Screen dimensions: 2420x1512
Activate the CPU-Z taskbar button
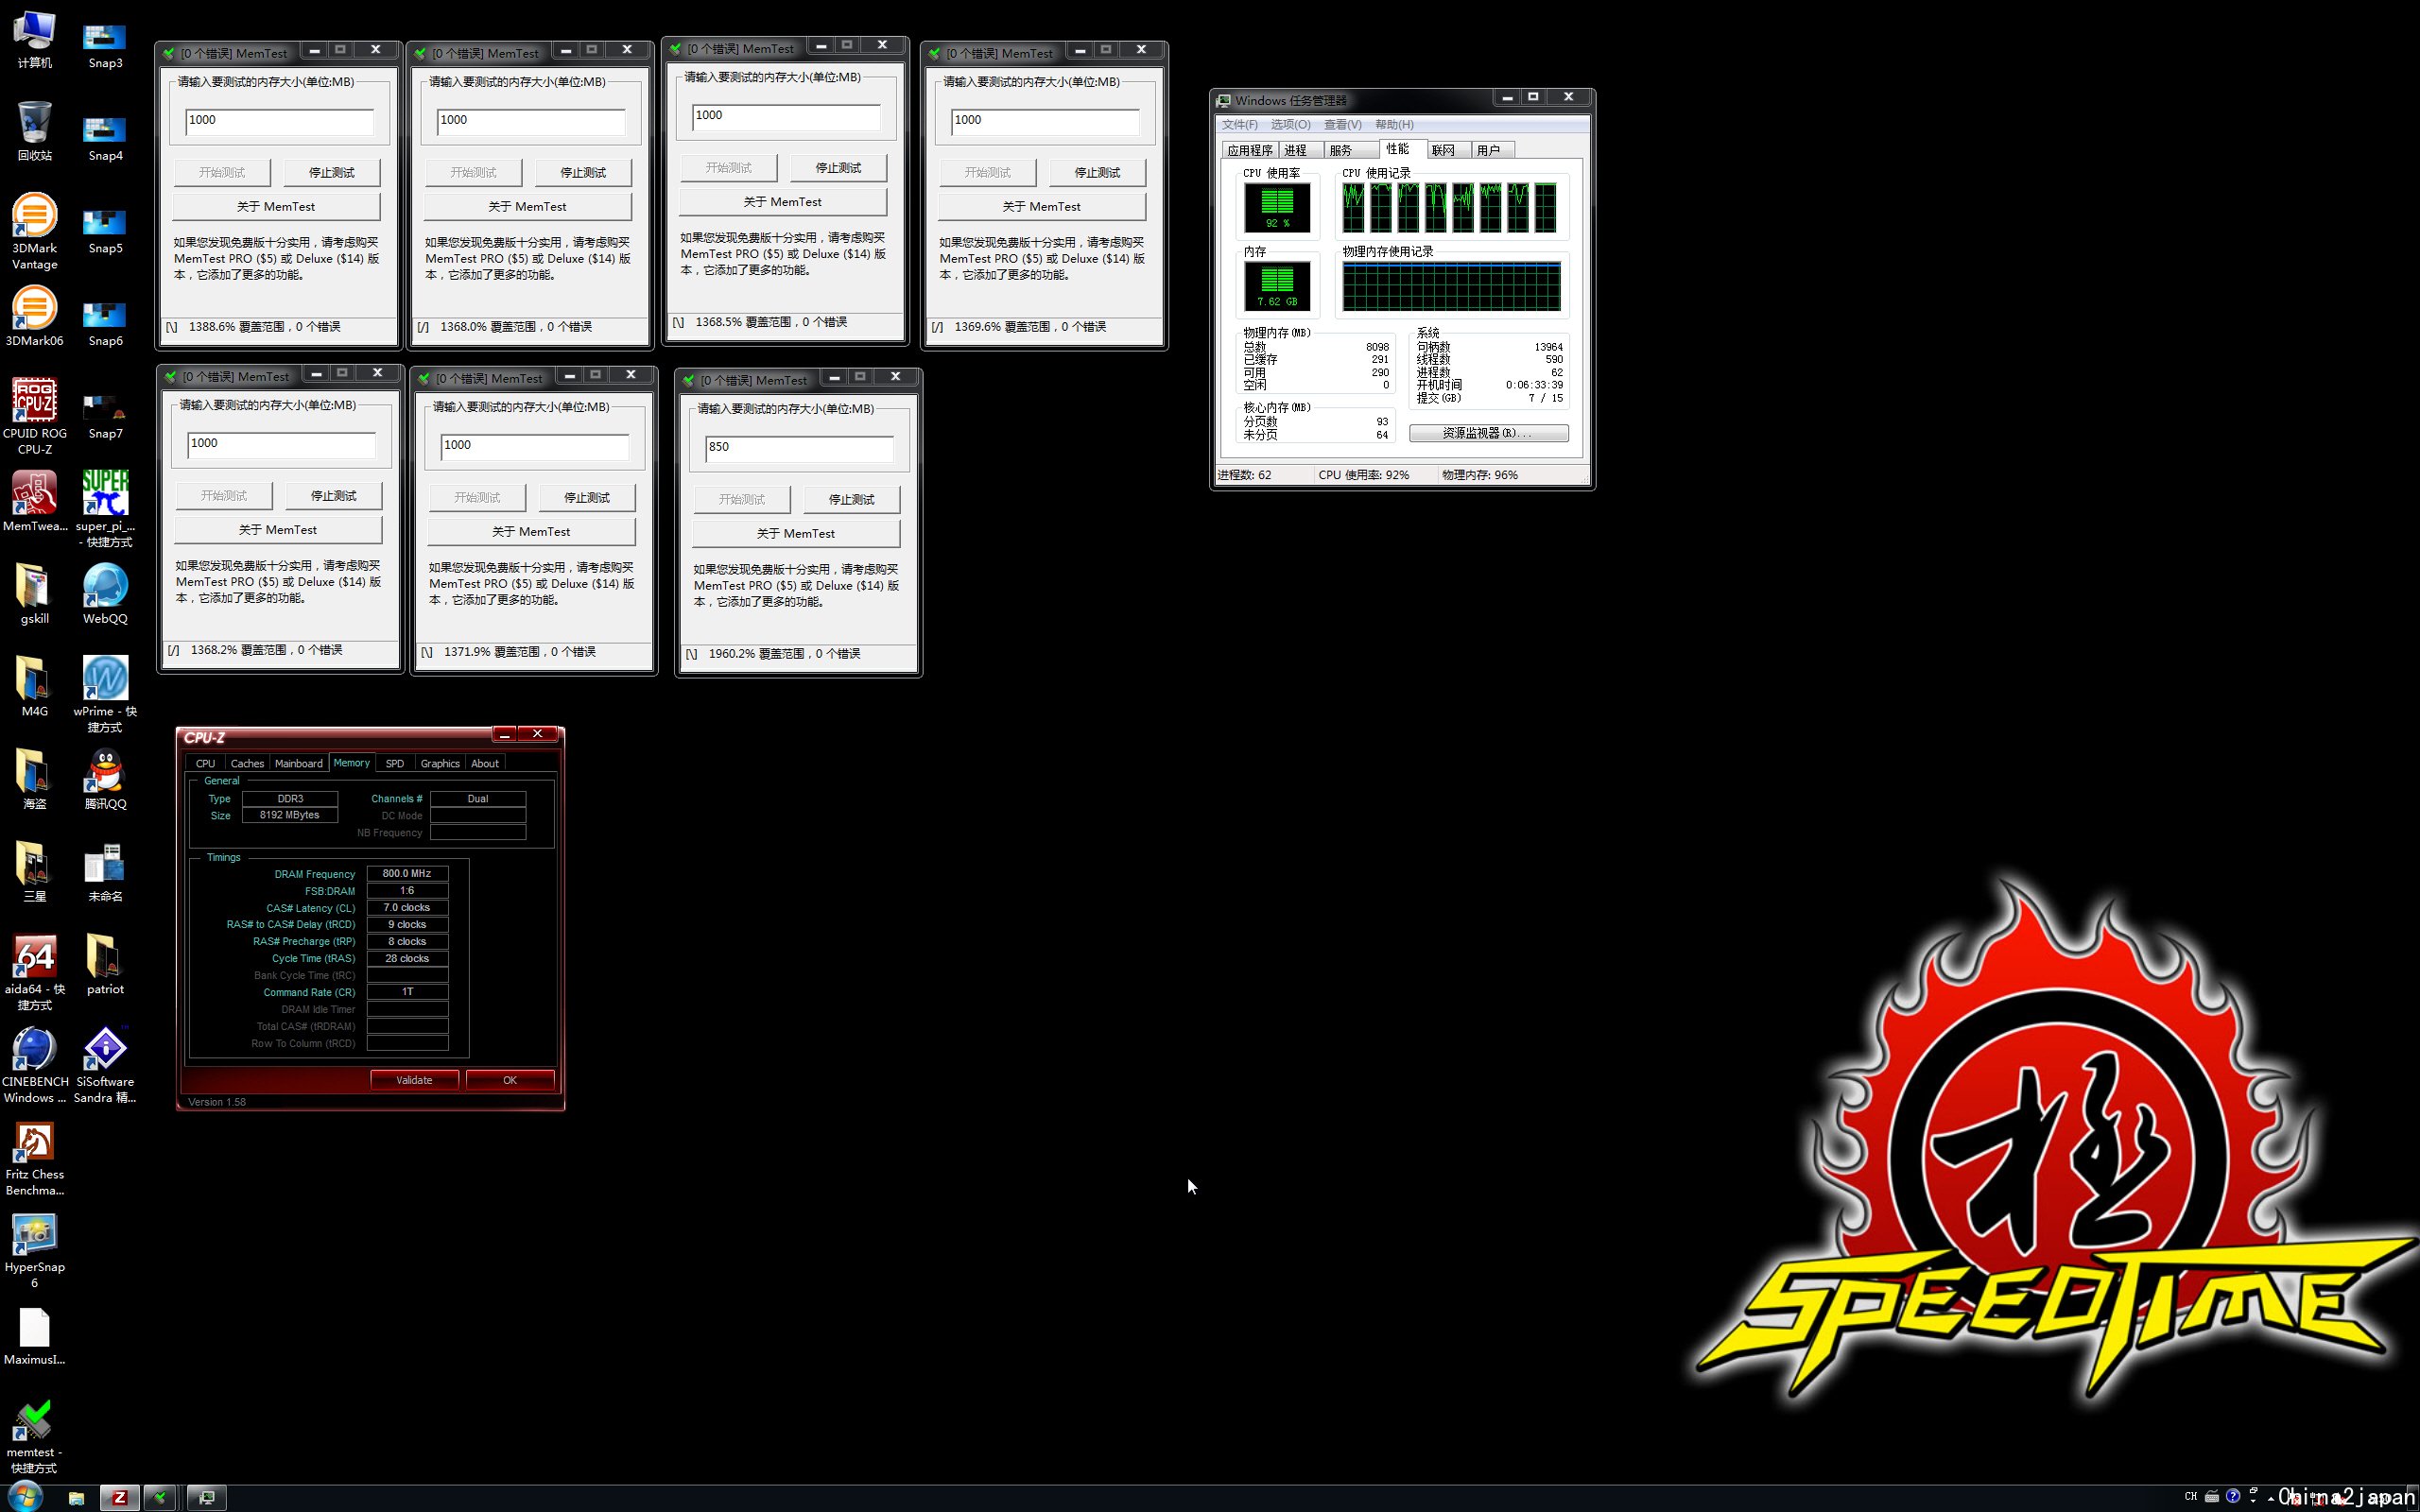[x=119, y=1497]
